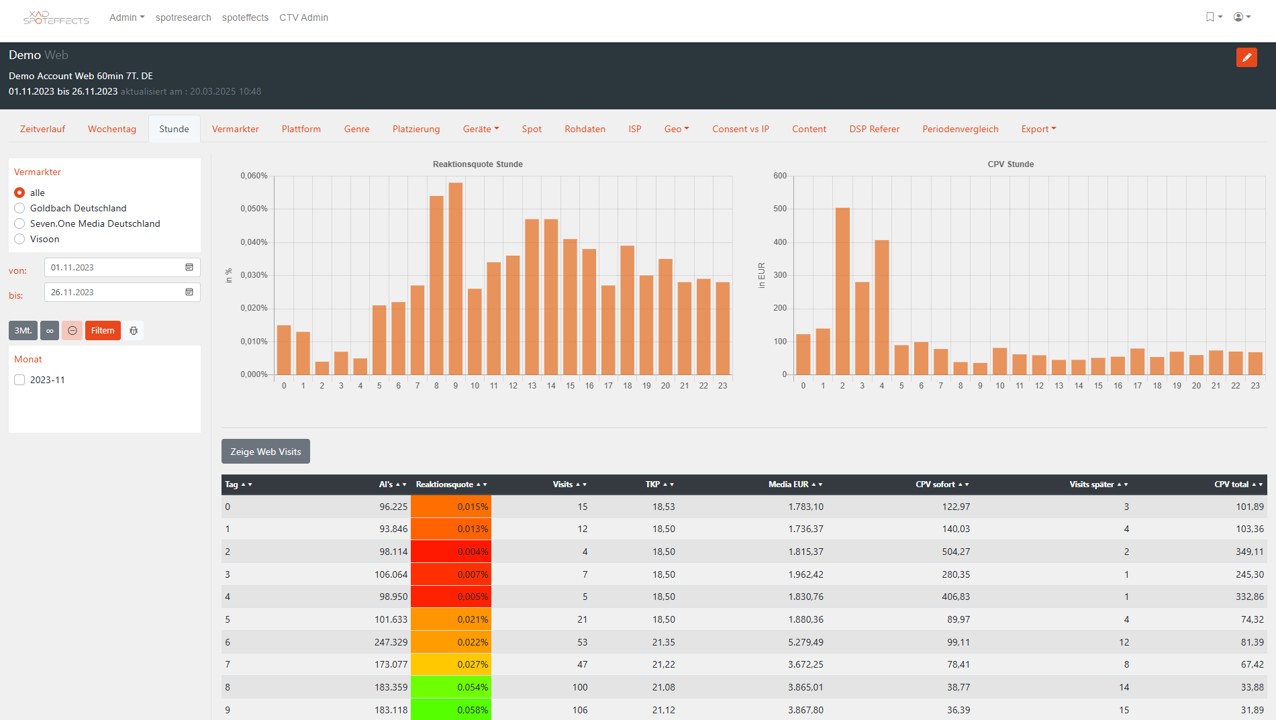This screenshot has height=720, width=1276.
Task: Open the Export dropdown menu
Action: pyautogui.click(x=1038, y=129)
